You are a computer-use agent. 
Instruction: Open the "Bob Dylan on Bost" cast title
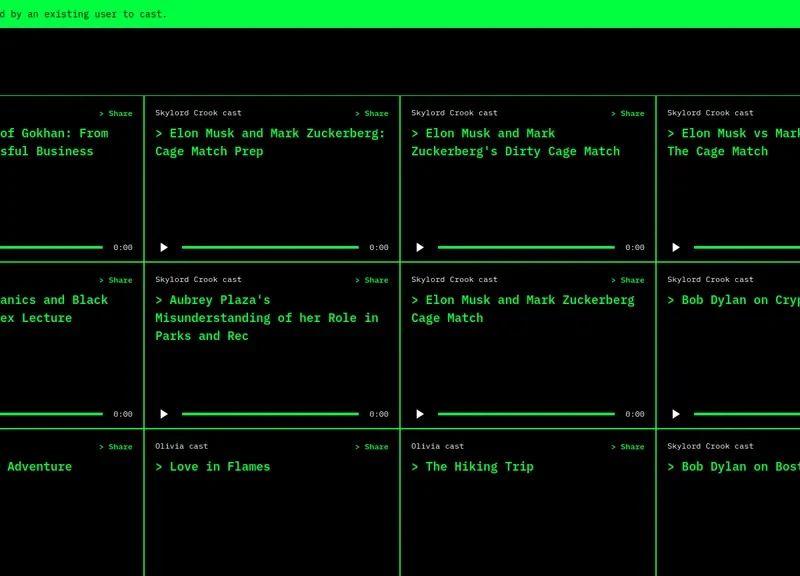coord(733,467)
